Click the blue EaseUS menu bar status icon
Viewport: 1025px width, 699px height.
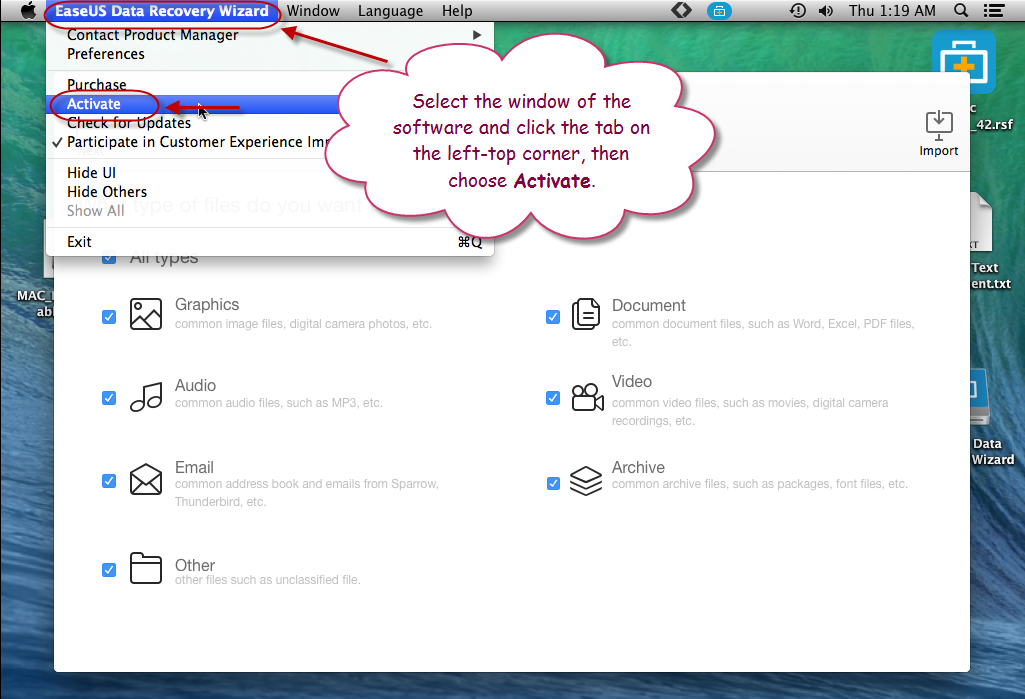click(719, 10)
